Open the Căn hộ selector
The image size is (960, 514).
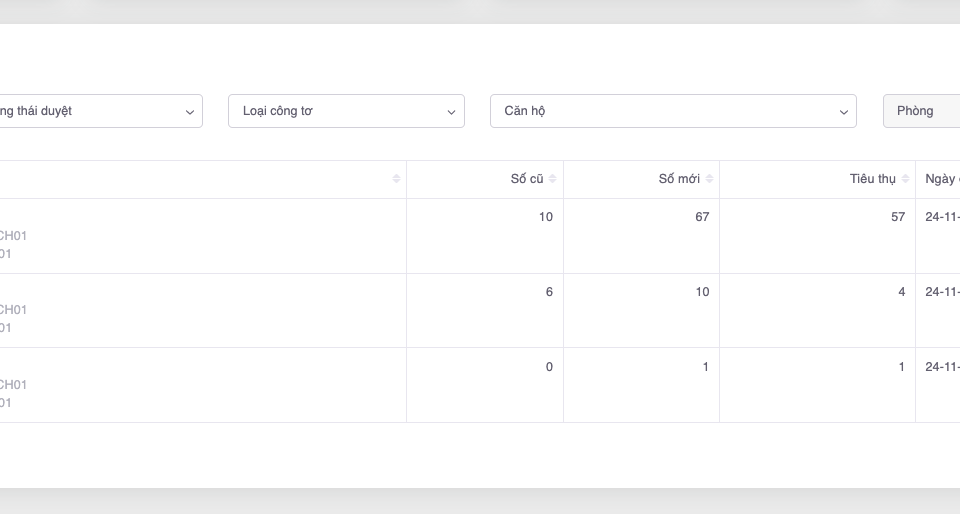tap(673, 111)
